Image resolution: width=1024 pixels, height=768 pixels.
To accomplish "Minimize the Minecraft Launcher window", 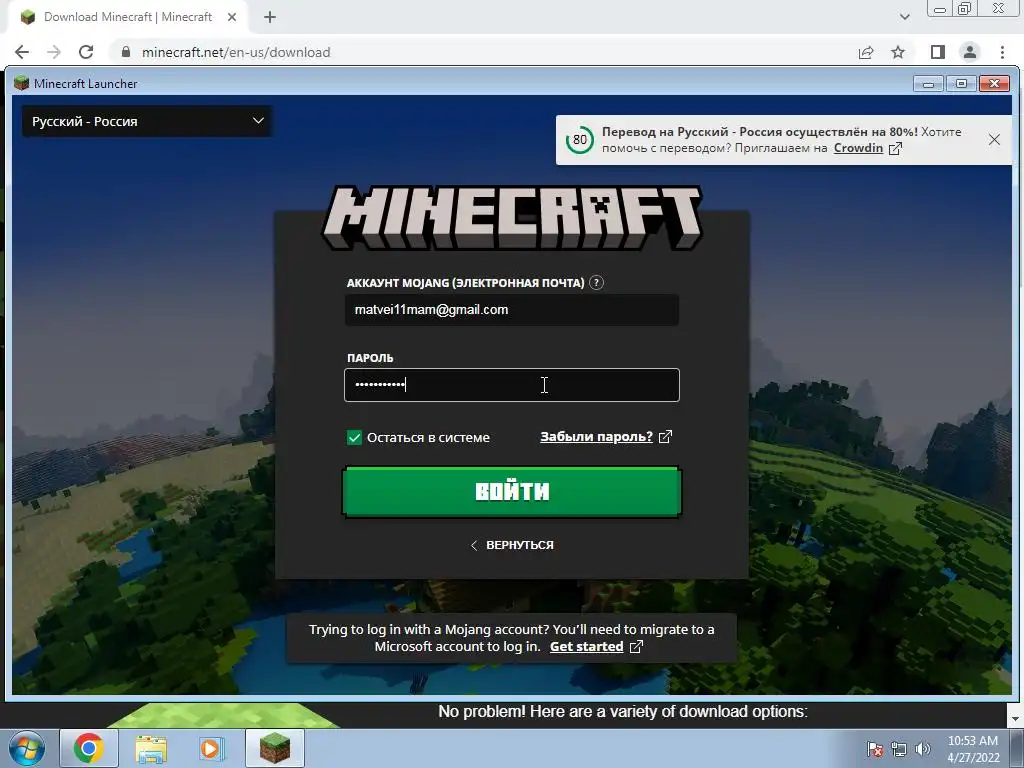I will (928, 84).
